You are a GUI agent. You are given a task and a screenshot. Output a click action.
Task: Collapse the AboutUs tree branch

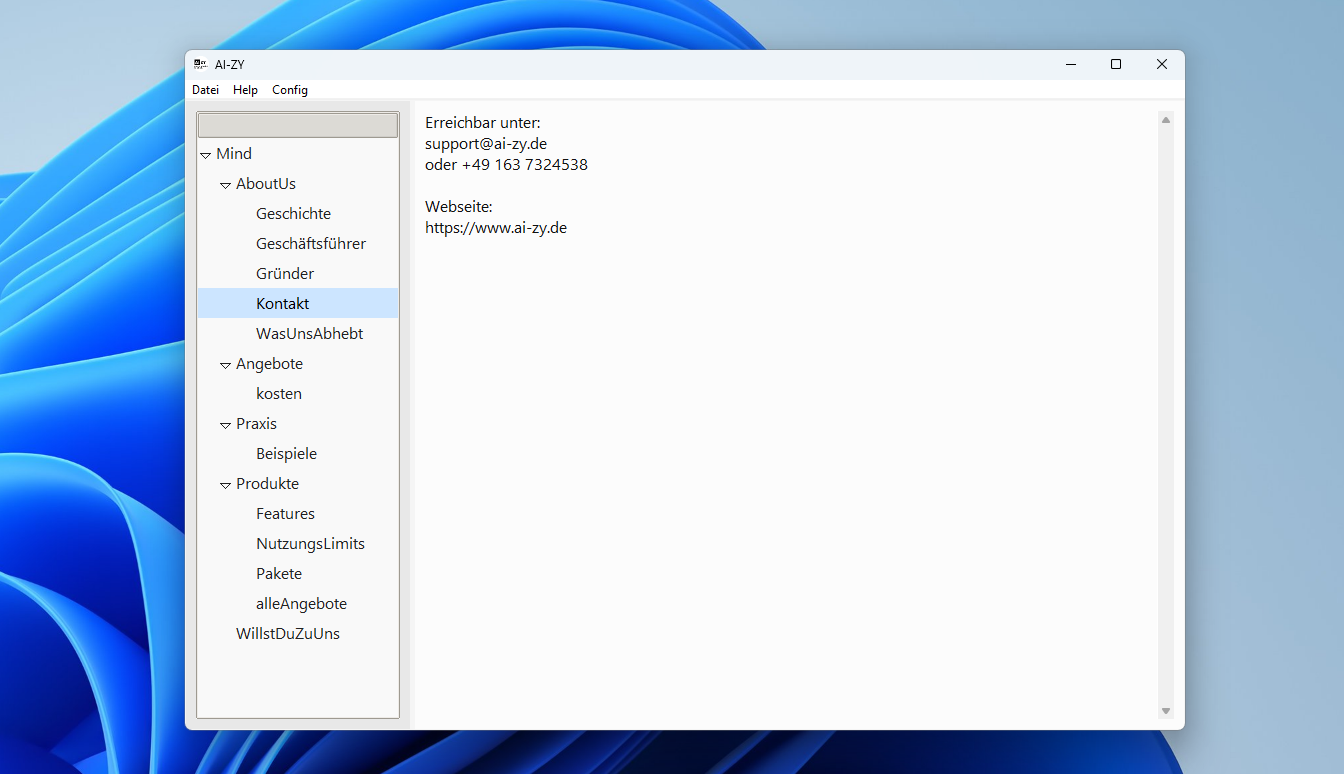click(x=225, y=185)
